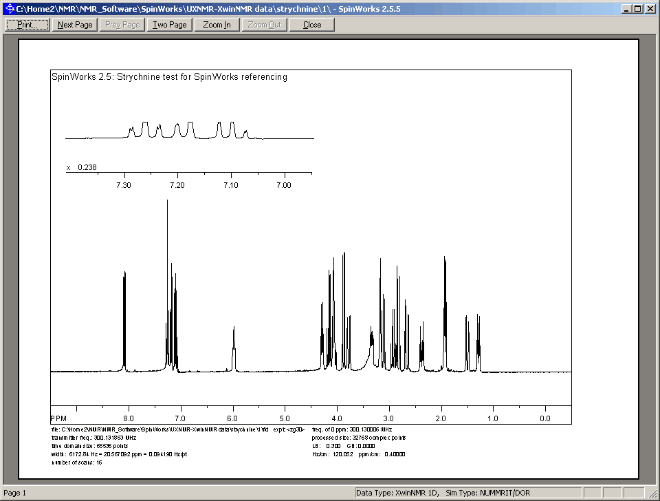The image size is (660, 501).
Task: Click the inset axis label 7.10
Action: coord(231,185)
